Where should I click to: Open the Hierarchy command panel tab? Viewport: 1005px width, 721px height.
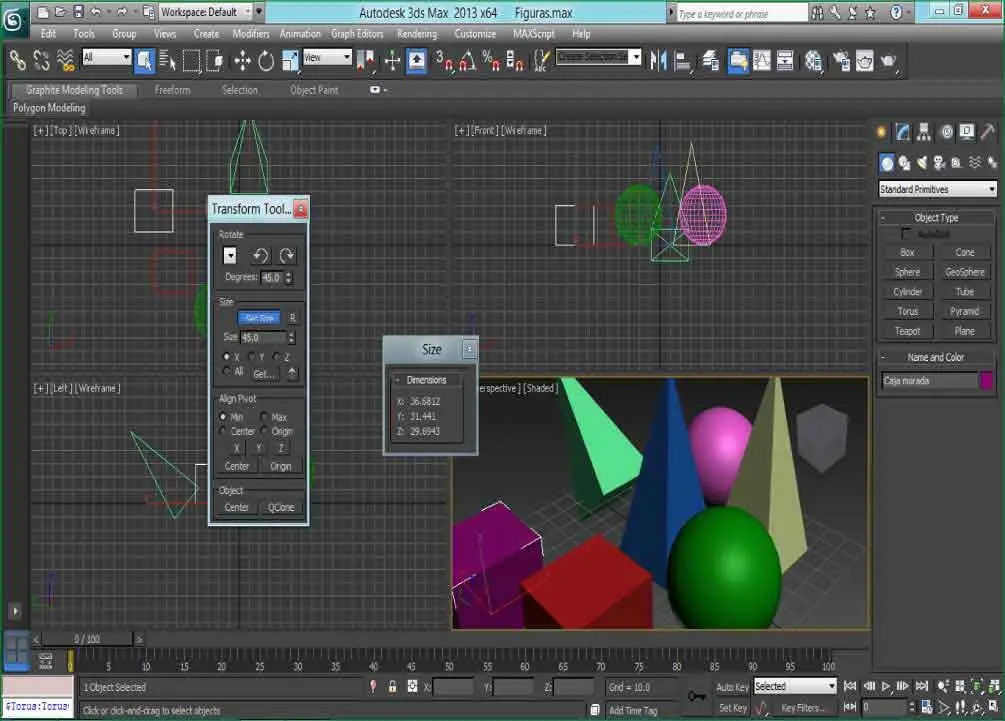point(924,132)
